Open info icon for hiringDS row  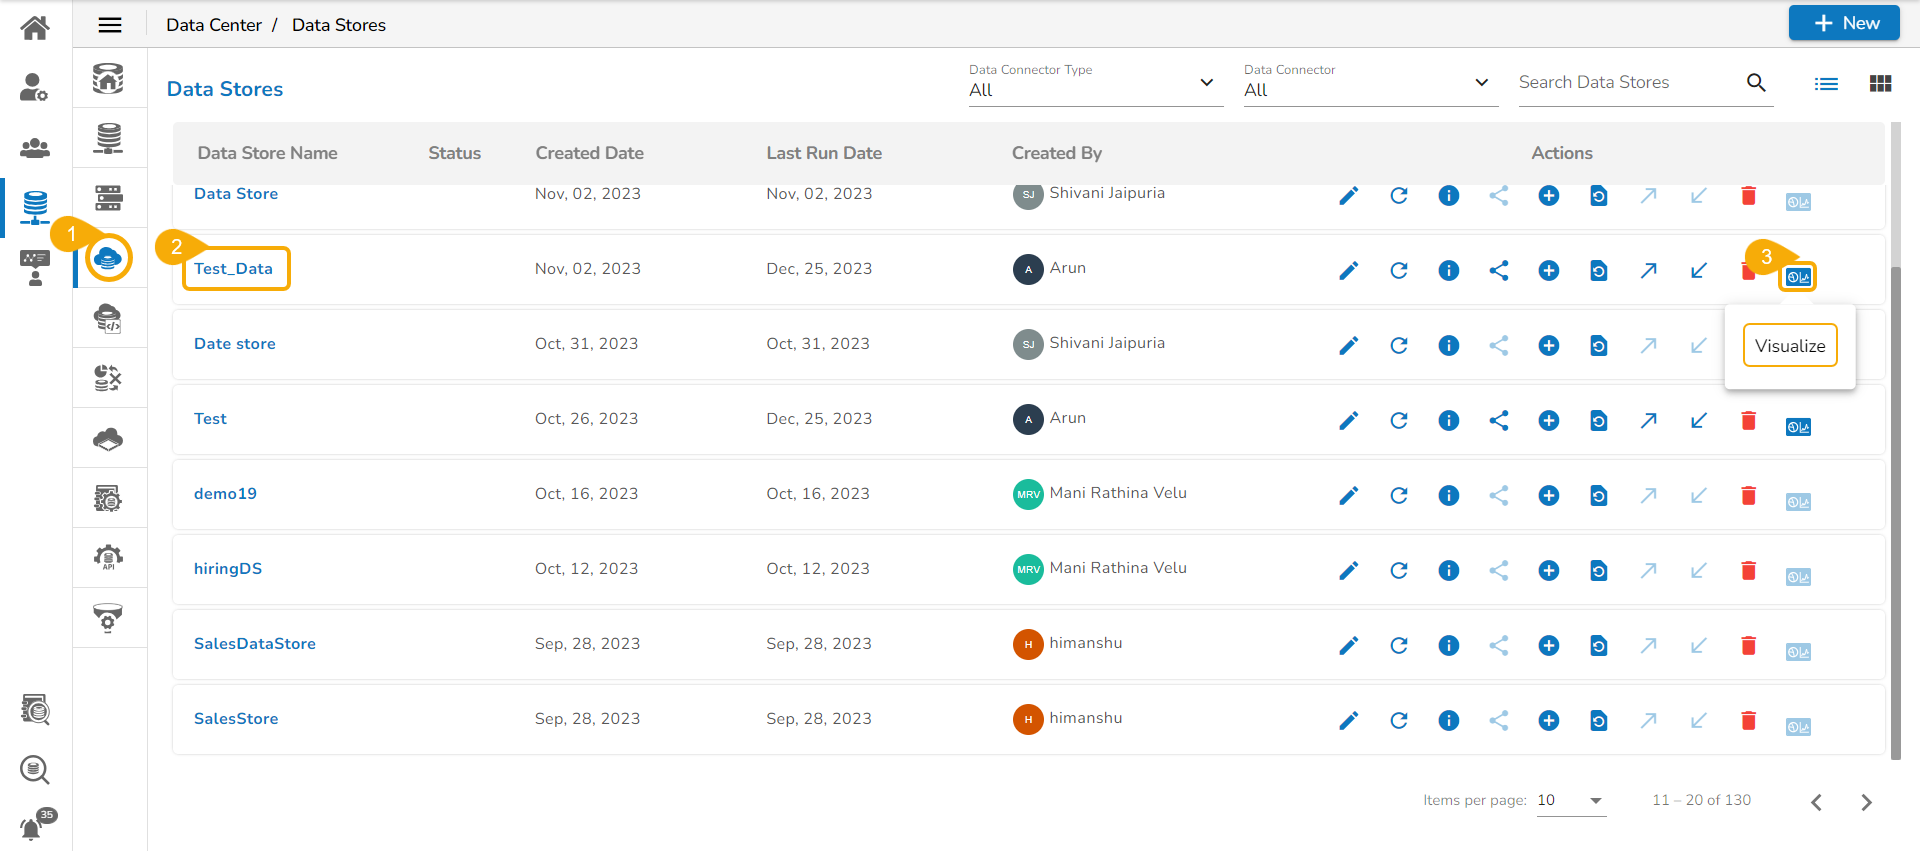(x=1448, y=571)
